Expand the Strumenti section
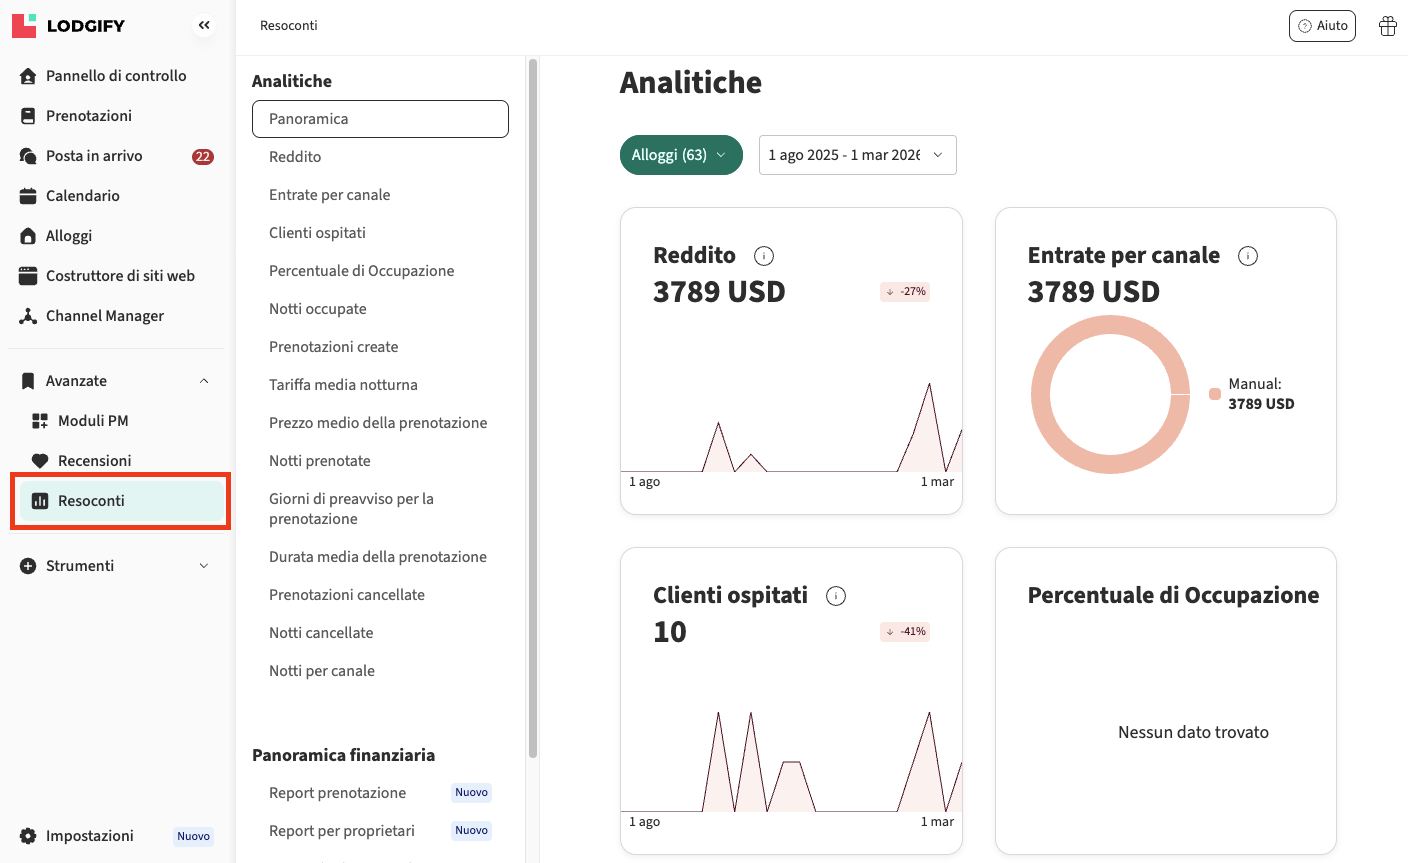Screen dimensions: 1408x863 (x=204, y=566)
